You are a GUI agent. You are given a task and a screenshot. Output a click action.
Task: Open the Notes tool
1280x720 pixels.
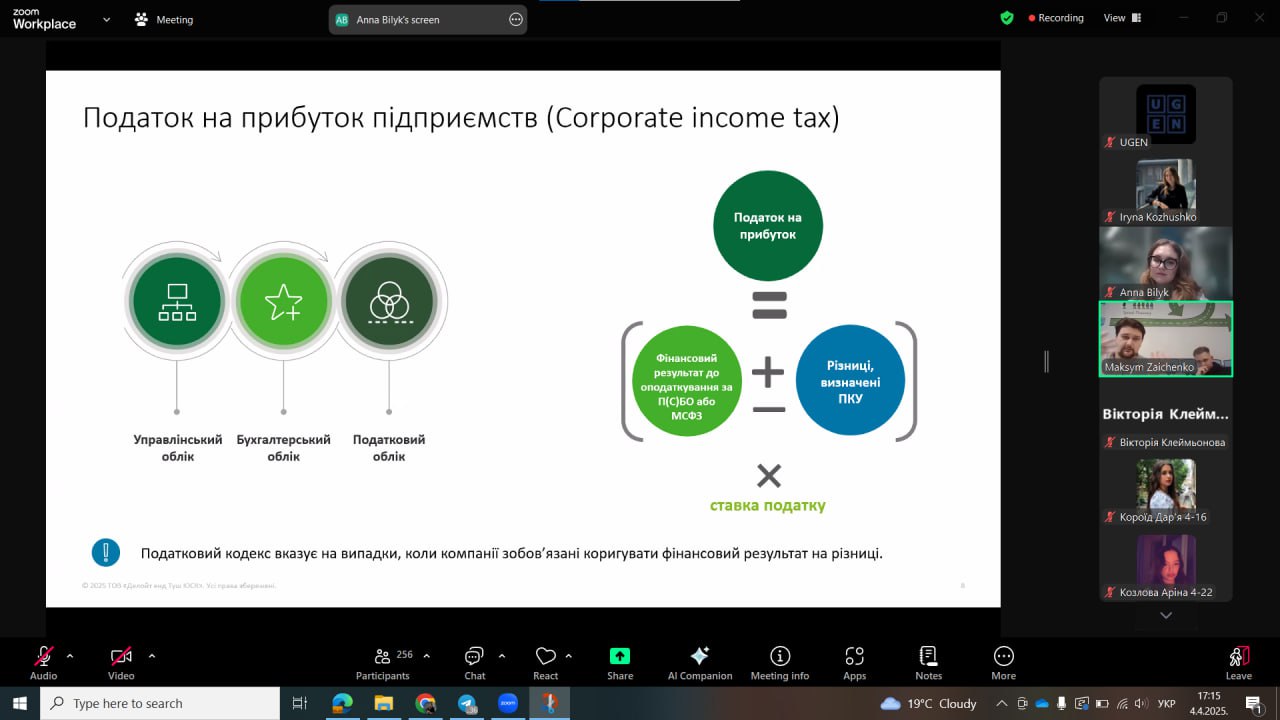(x=928, y=657)
